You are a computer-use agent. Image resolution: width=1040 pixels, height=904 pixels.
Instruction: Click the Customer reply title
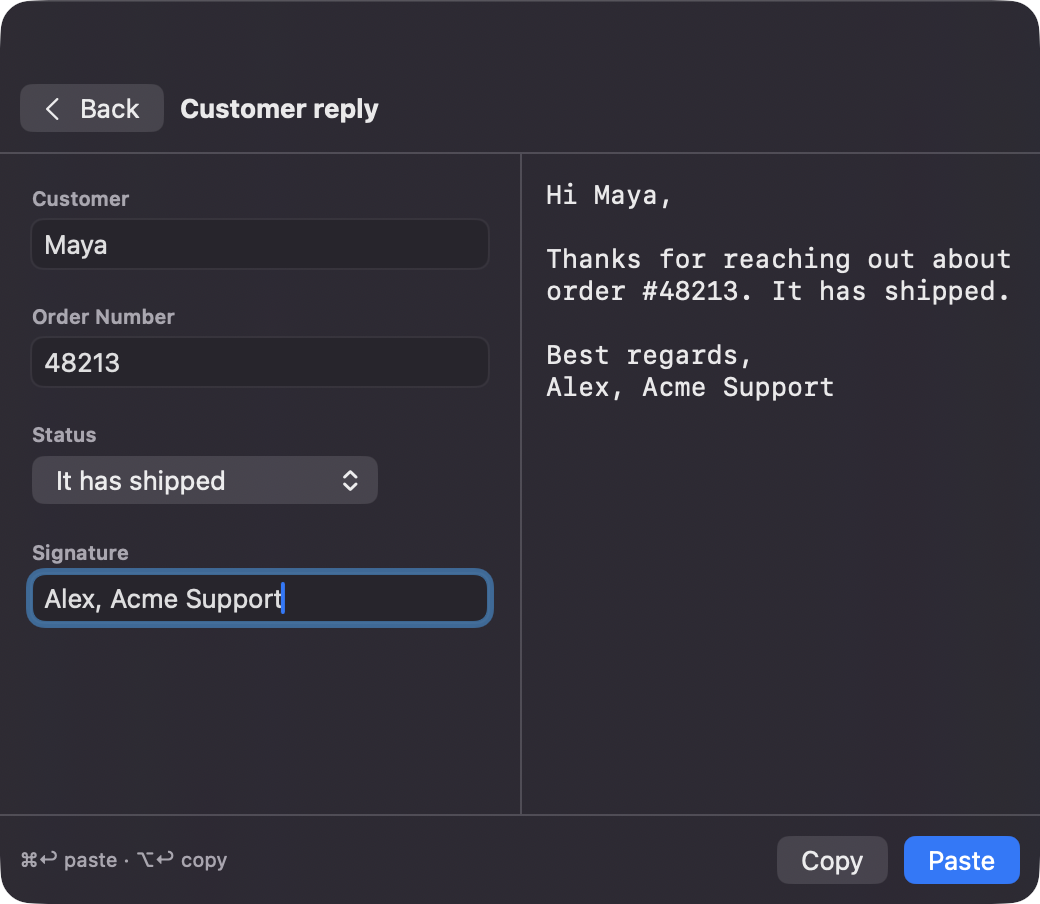click(x=279, y=109)
